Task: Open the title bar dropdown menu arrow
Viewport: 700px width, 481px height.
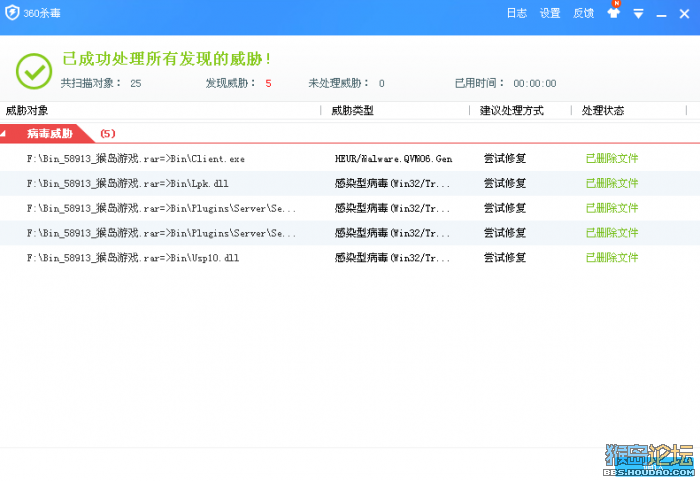Action: coord(638,14)
